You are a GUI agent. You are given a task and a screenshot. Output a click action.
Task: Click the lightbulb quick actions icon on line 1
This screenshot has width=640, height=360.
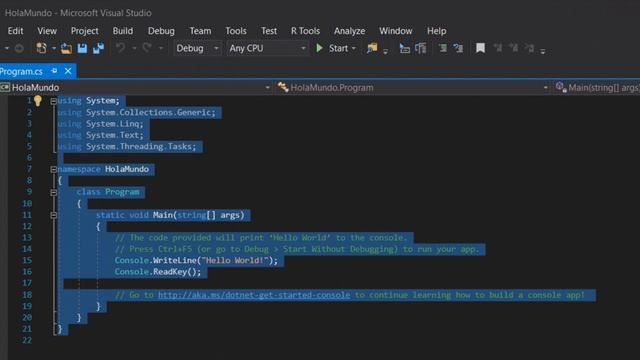pyautogui.click(x=38, y=100)
